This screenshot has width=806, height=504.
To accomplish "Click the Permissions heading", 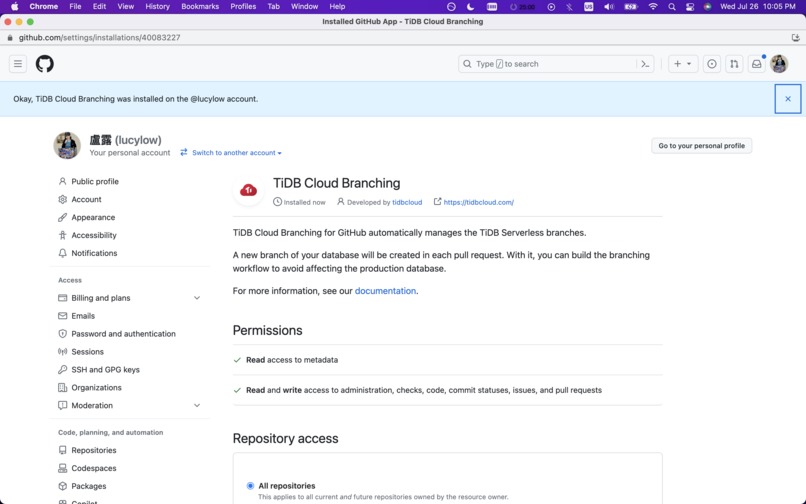I will [267, 331].
